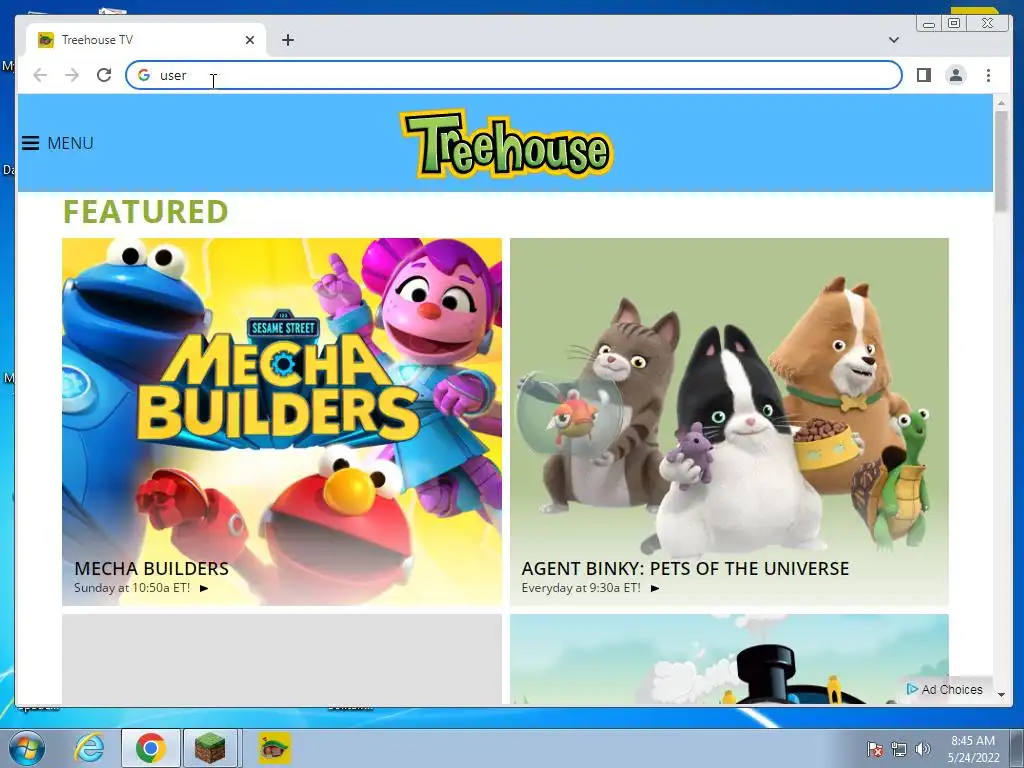Image resolution: width=1024 pixels, height=768 pixels.
Task: Click the MENU label text
Action: point(71,143)
